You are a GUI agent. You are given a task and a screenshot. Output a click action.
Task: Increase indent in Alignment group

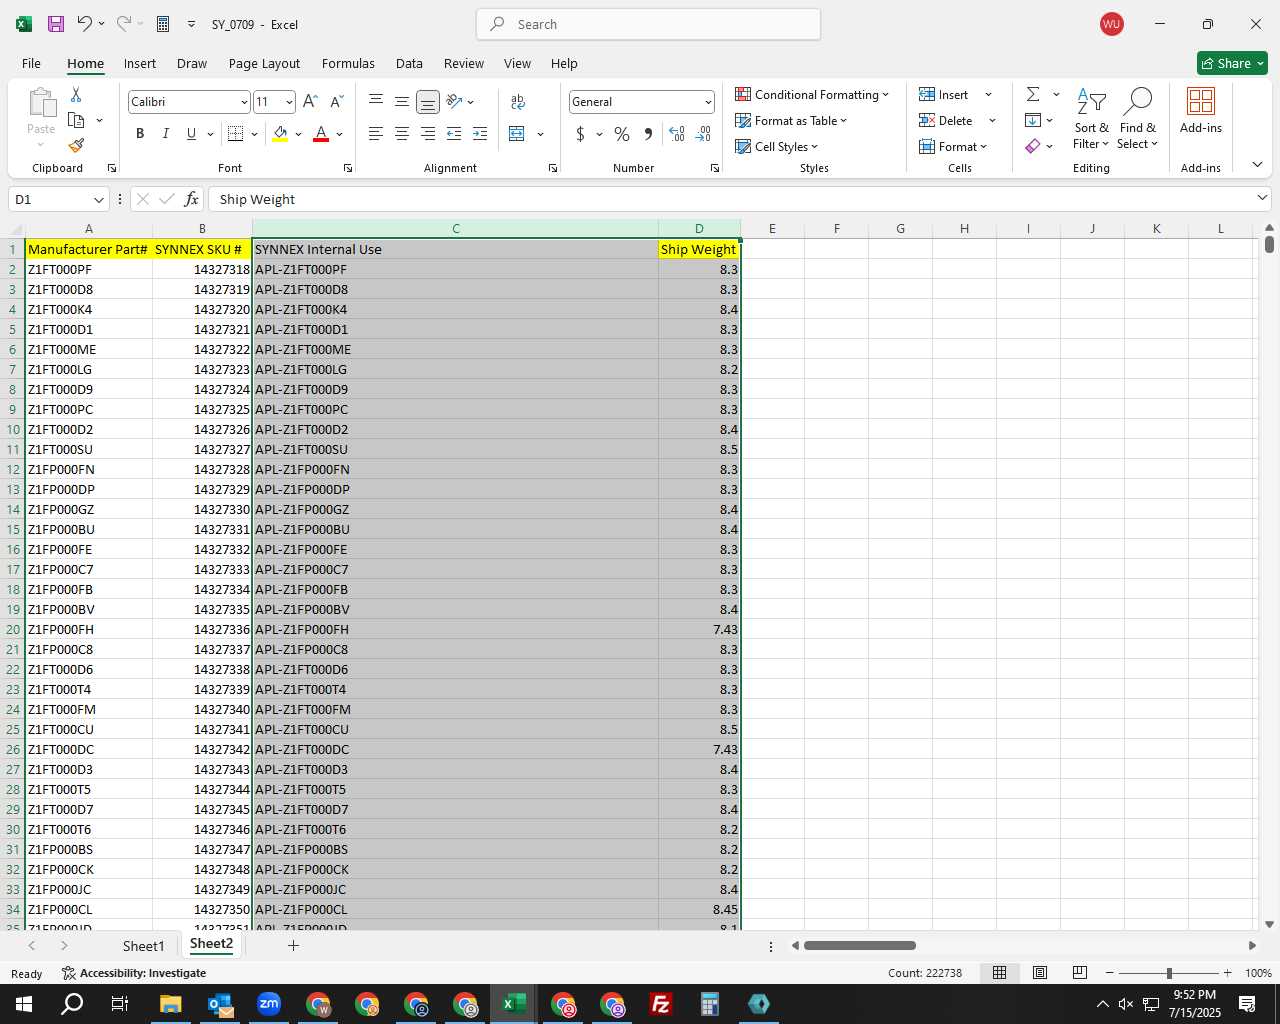tap(480, 134)
